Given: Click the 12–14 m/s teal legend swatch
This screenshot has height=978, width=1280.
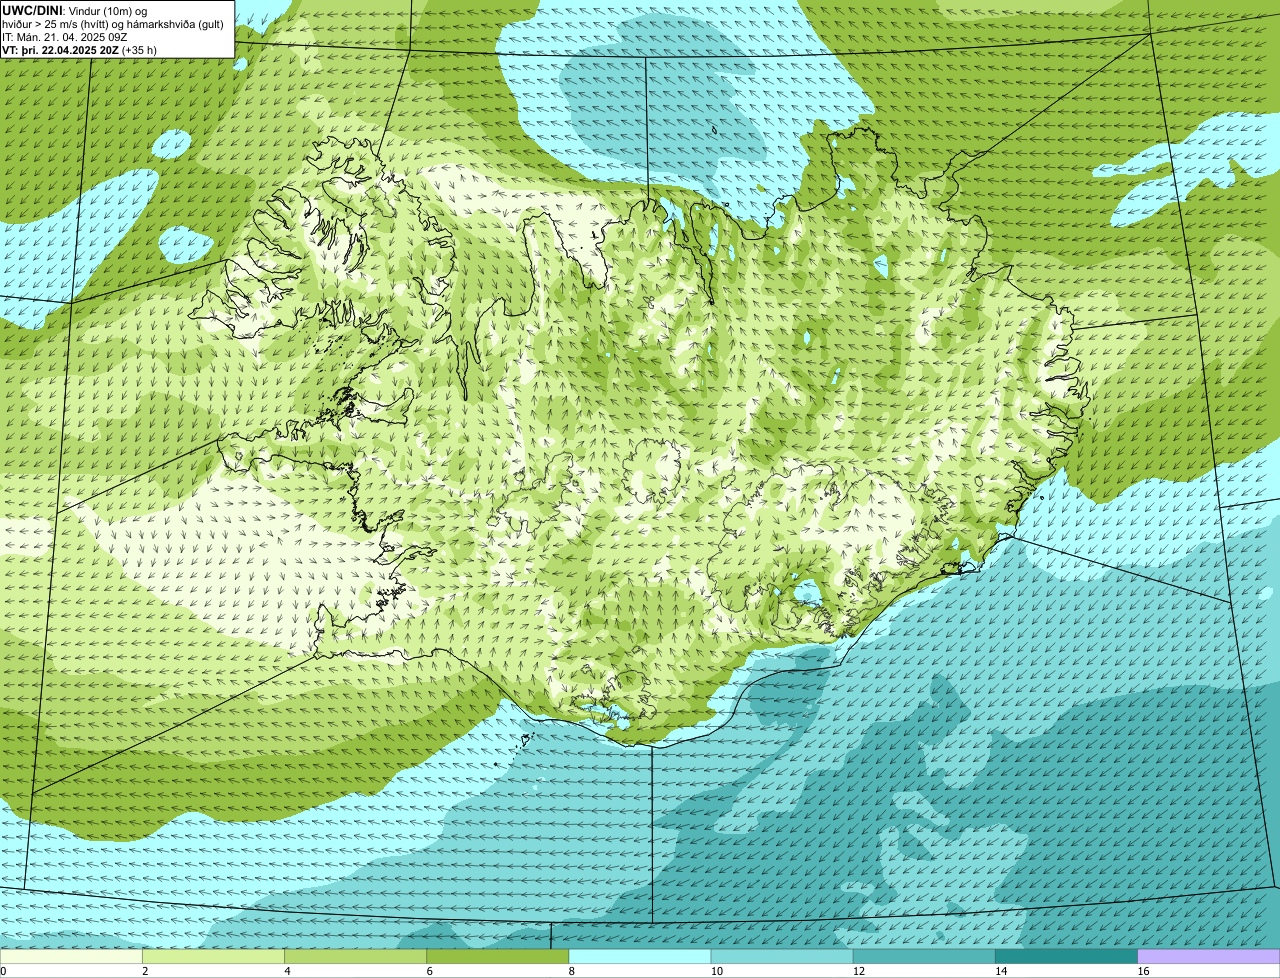Looking at the screenshot, I should (924, 957).
